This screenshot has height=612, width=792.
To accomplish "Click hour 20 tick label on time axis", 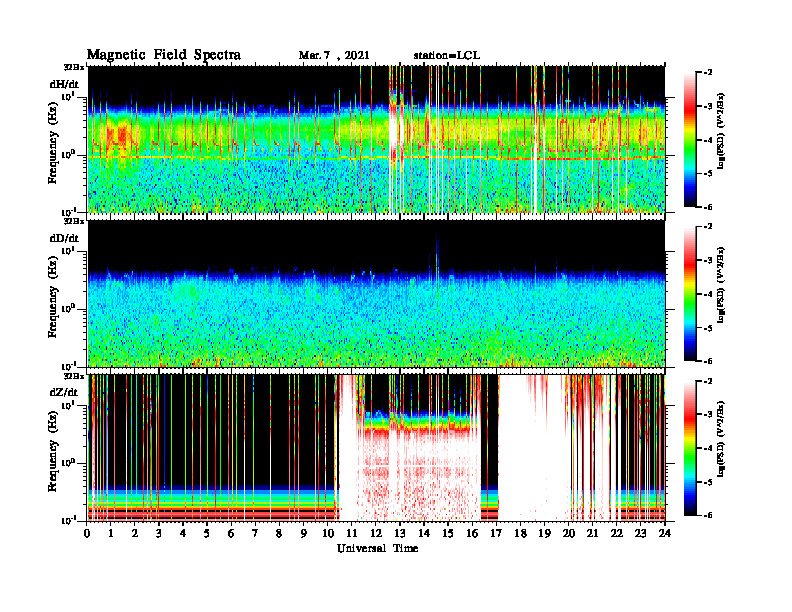I will 568,533.
